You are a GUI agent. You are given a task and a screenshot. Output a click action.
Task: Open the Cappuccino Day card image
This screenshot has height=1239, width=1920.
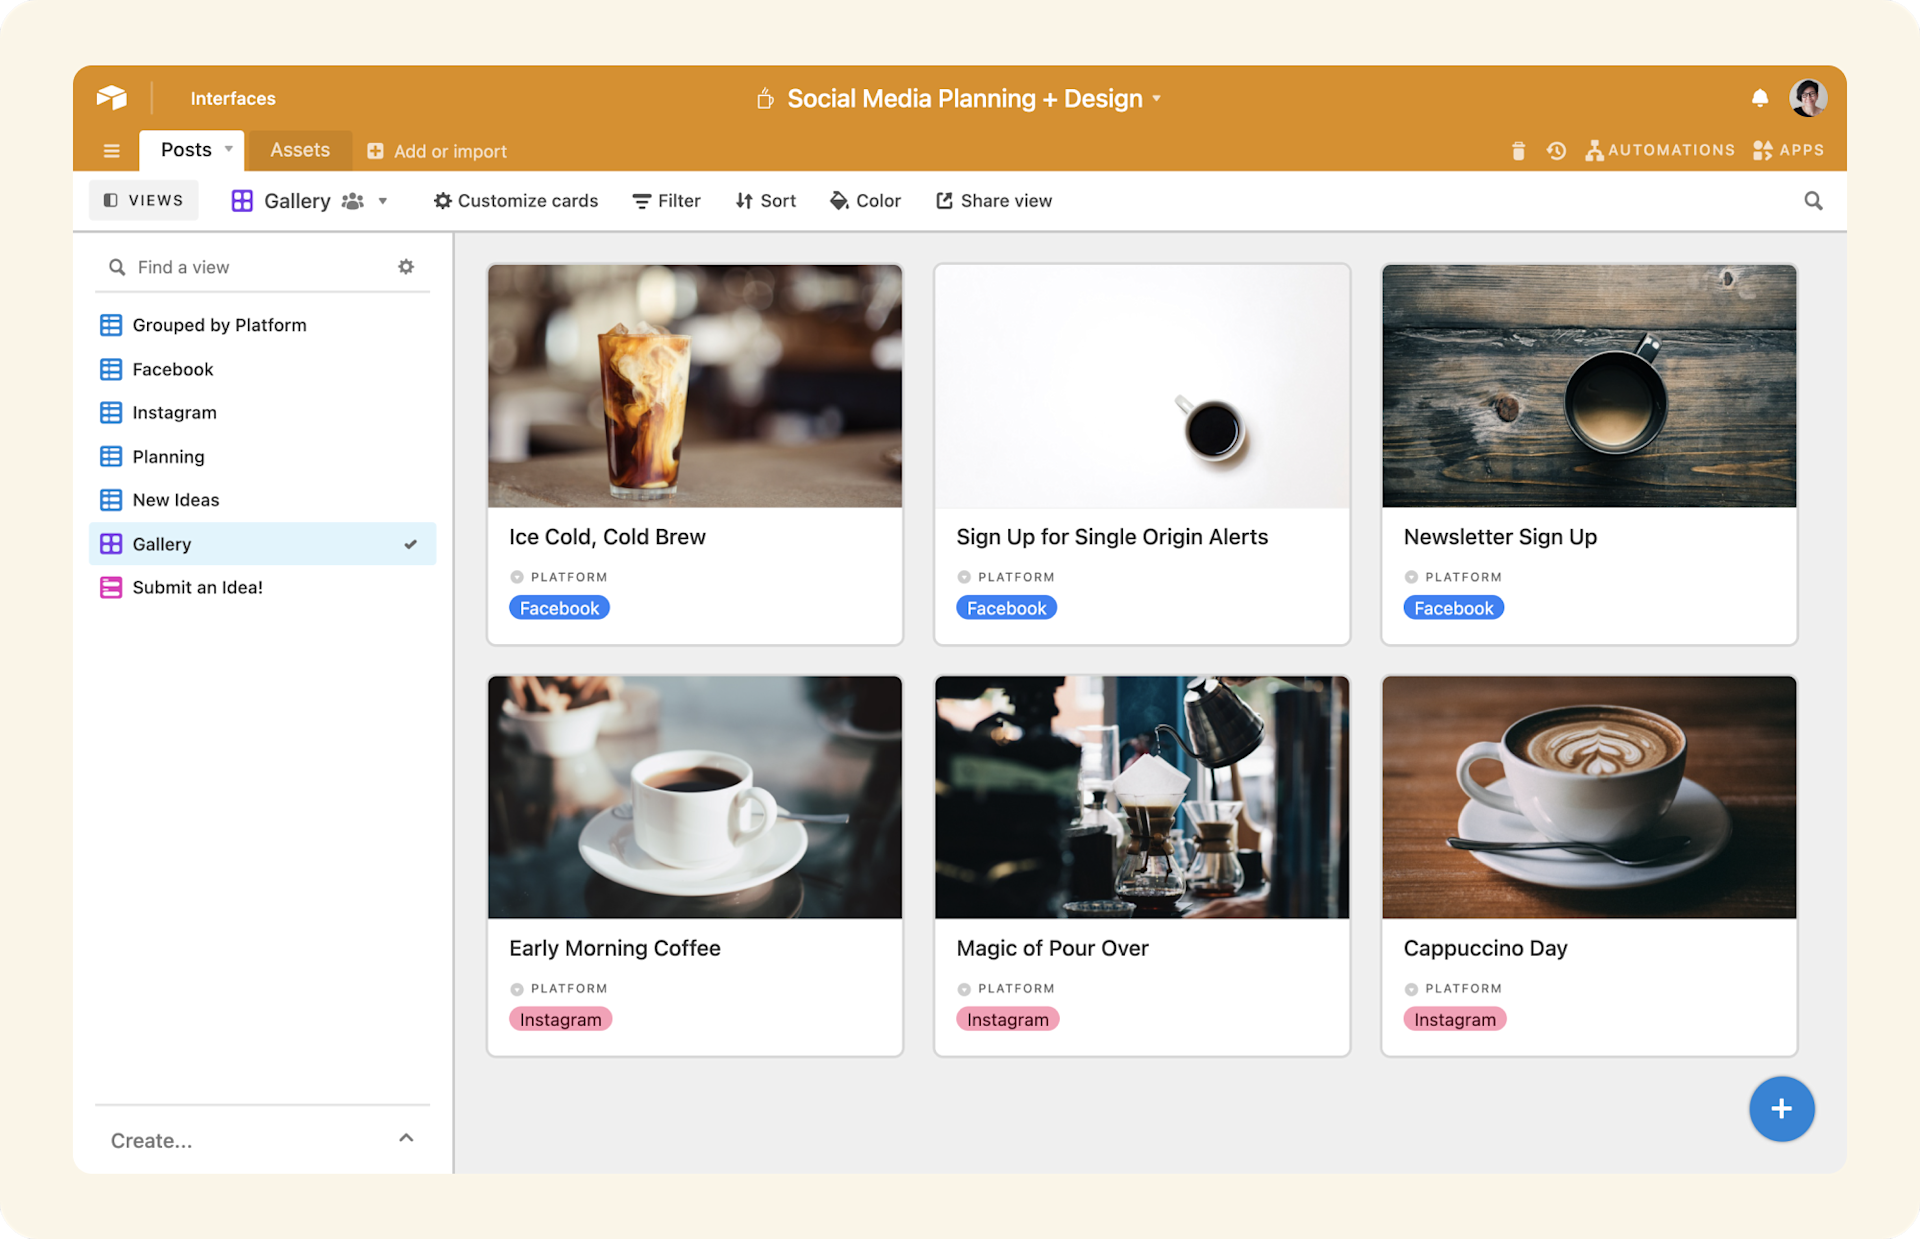pos(1588,797)
